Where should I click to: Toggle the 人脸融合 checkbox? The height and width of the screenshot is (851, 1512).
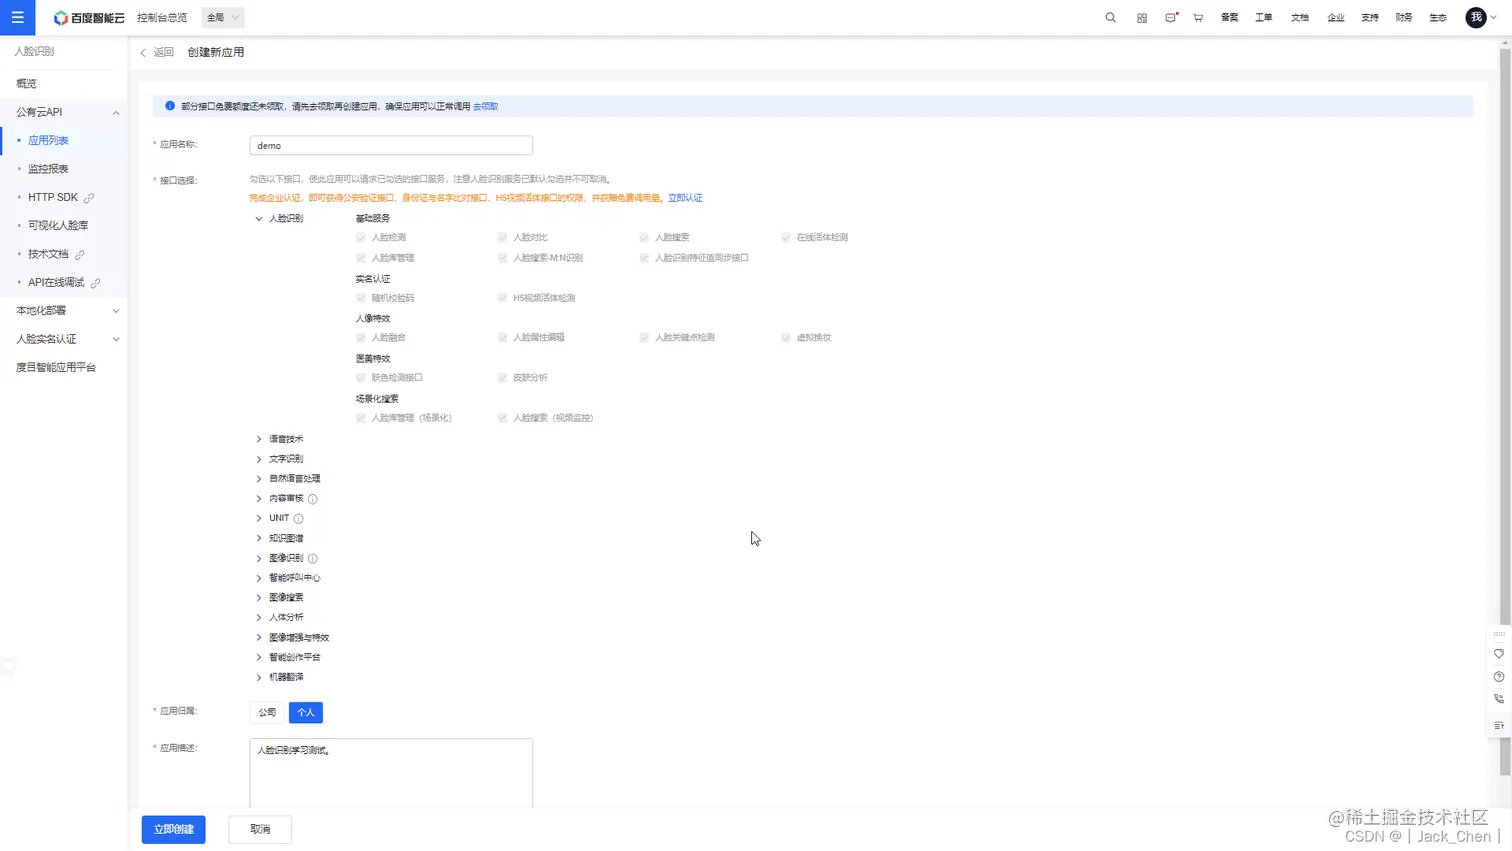pyautogui.click(x=361, y=338)
